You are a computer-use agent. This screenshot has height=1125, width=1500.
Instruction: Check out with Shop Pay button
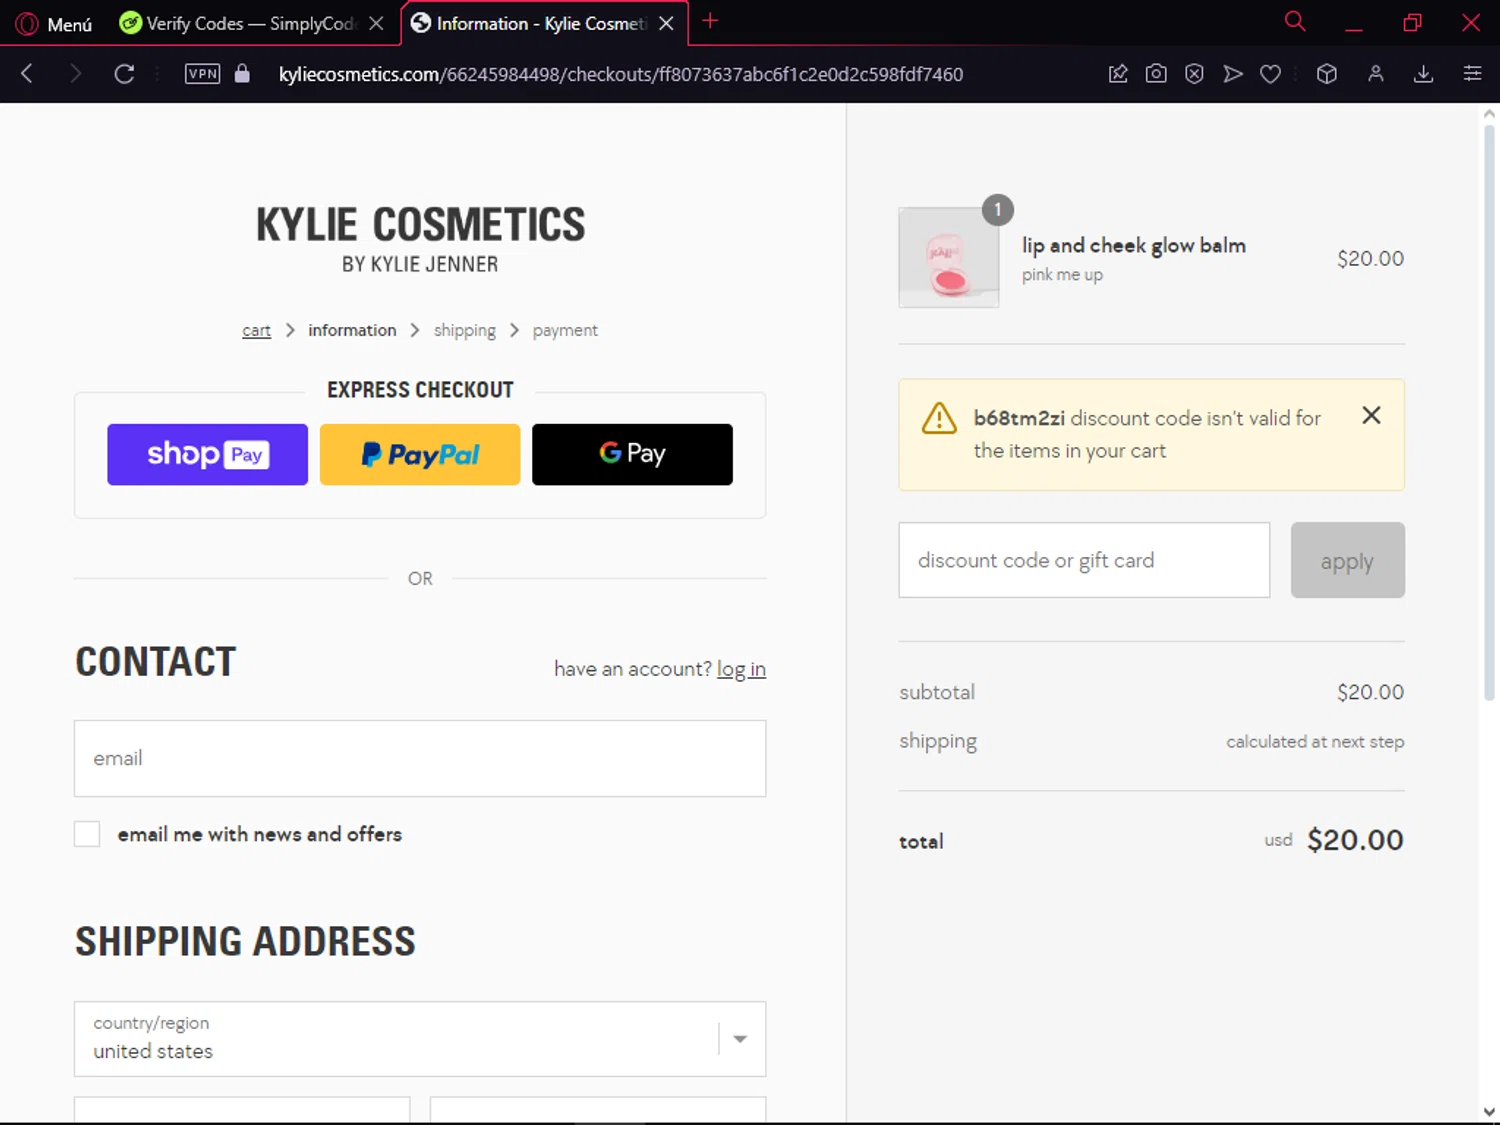pyautogui.click(x=207, y=454)
